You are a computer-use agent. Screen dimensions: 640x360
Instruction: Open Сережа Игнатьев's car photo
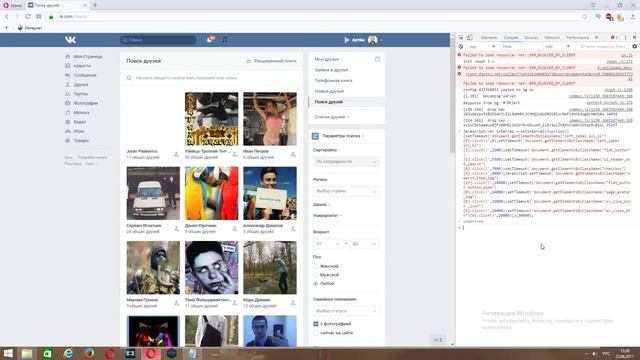pyautogui.click(x=153, y=193)
